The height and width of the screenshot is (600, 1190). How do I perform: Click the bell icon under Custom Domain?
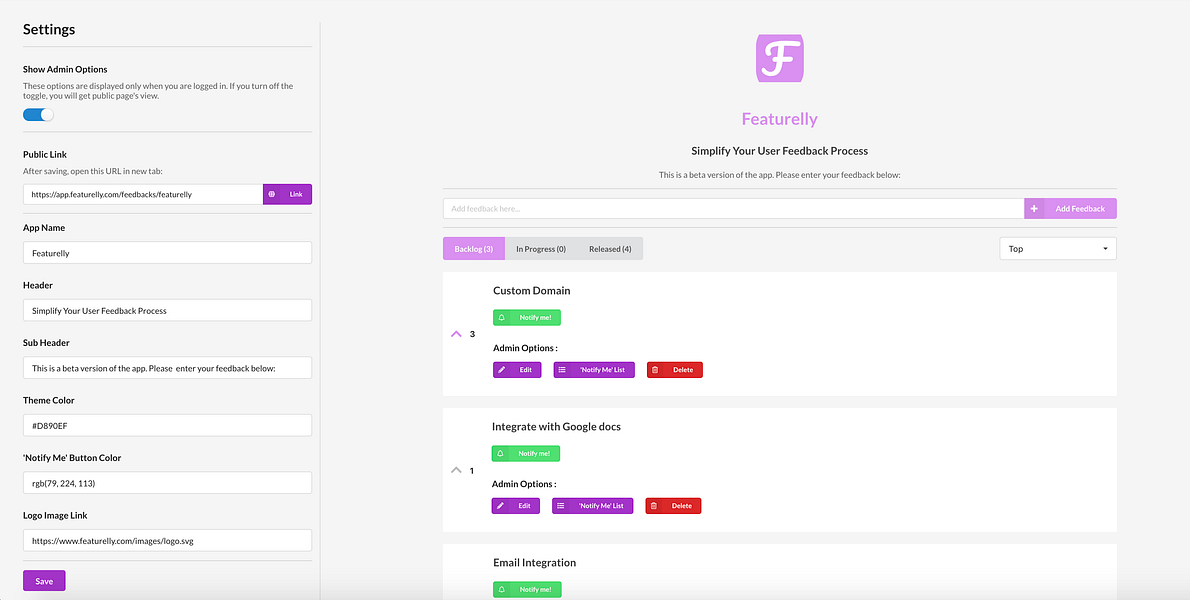(x=502, y=318)
